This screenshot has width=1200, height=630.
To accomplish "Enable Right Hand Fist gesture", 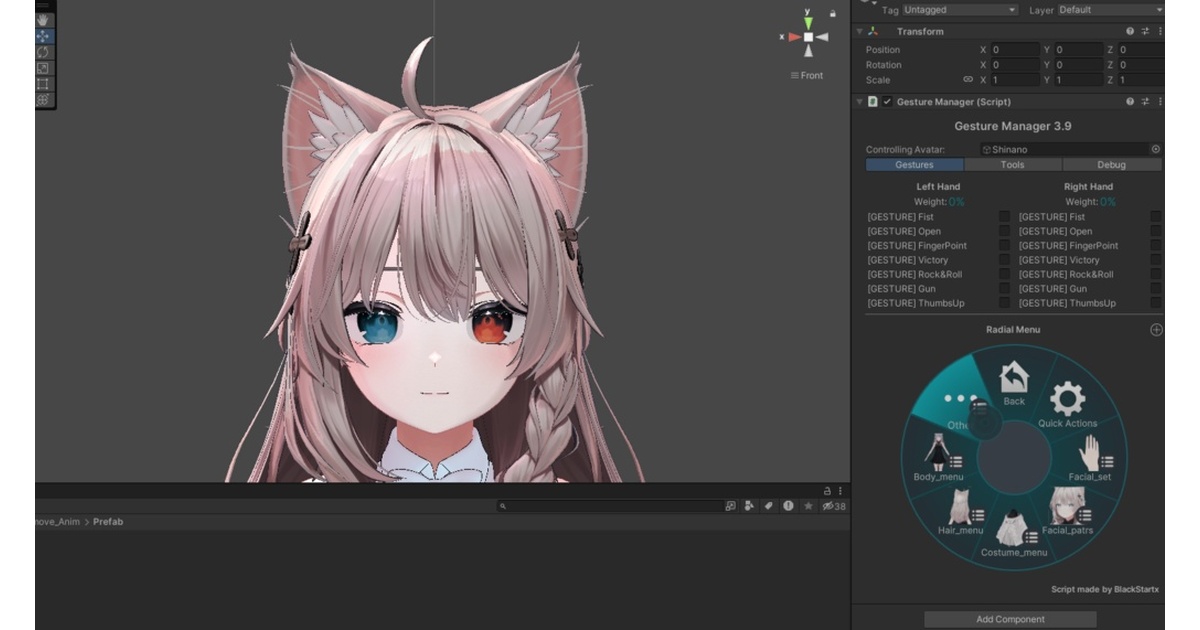I will (1156, 216).
